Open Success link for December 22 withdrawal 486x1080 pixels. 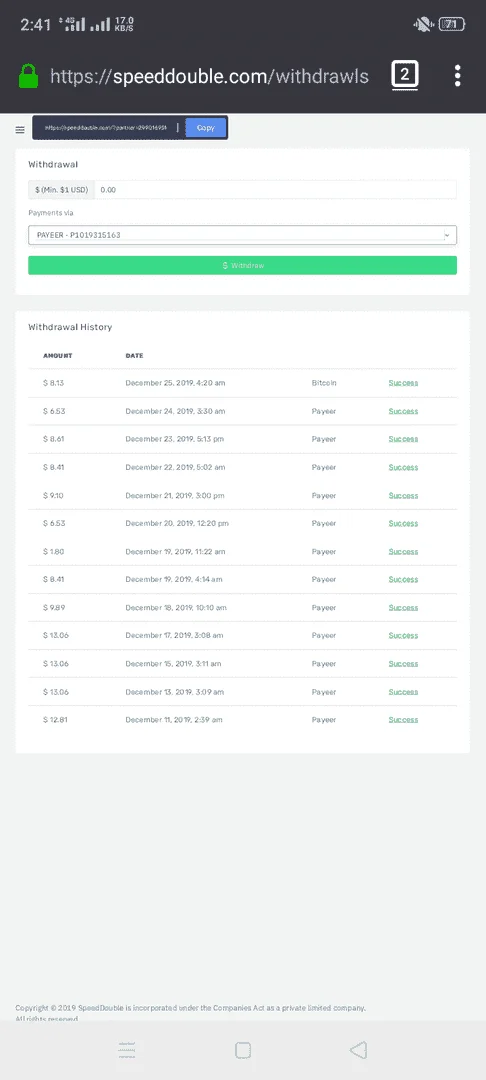click(x=403, y=467)
